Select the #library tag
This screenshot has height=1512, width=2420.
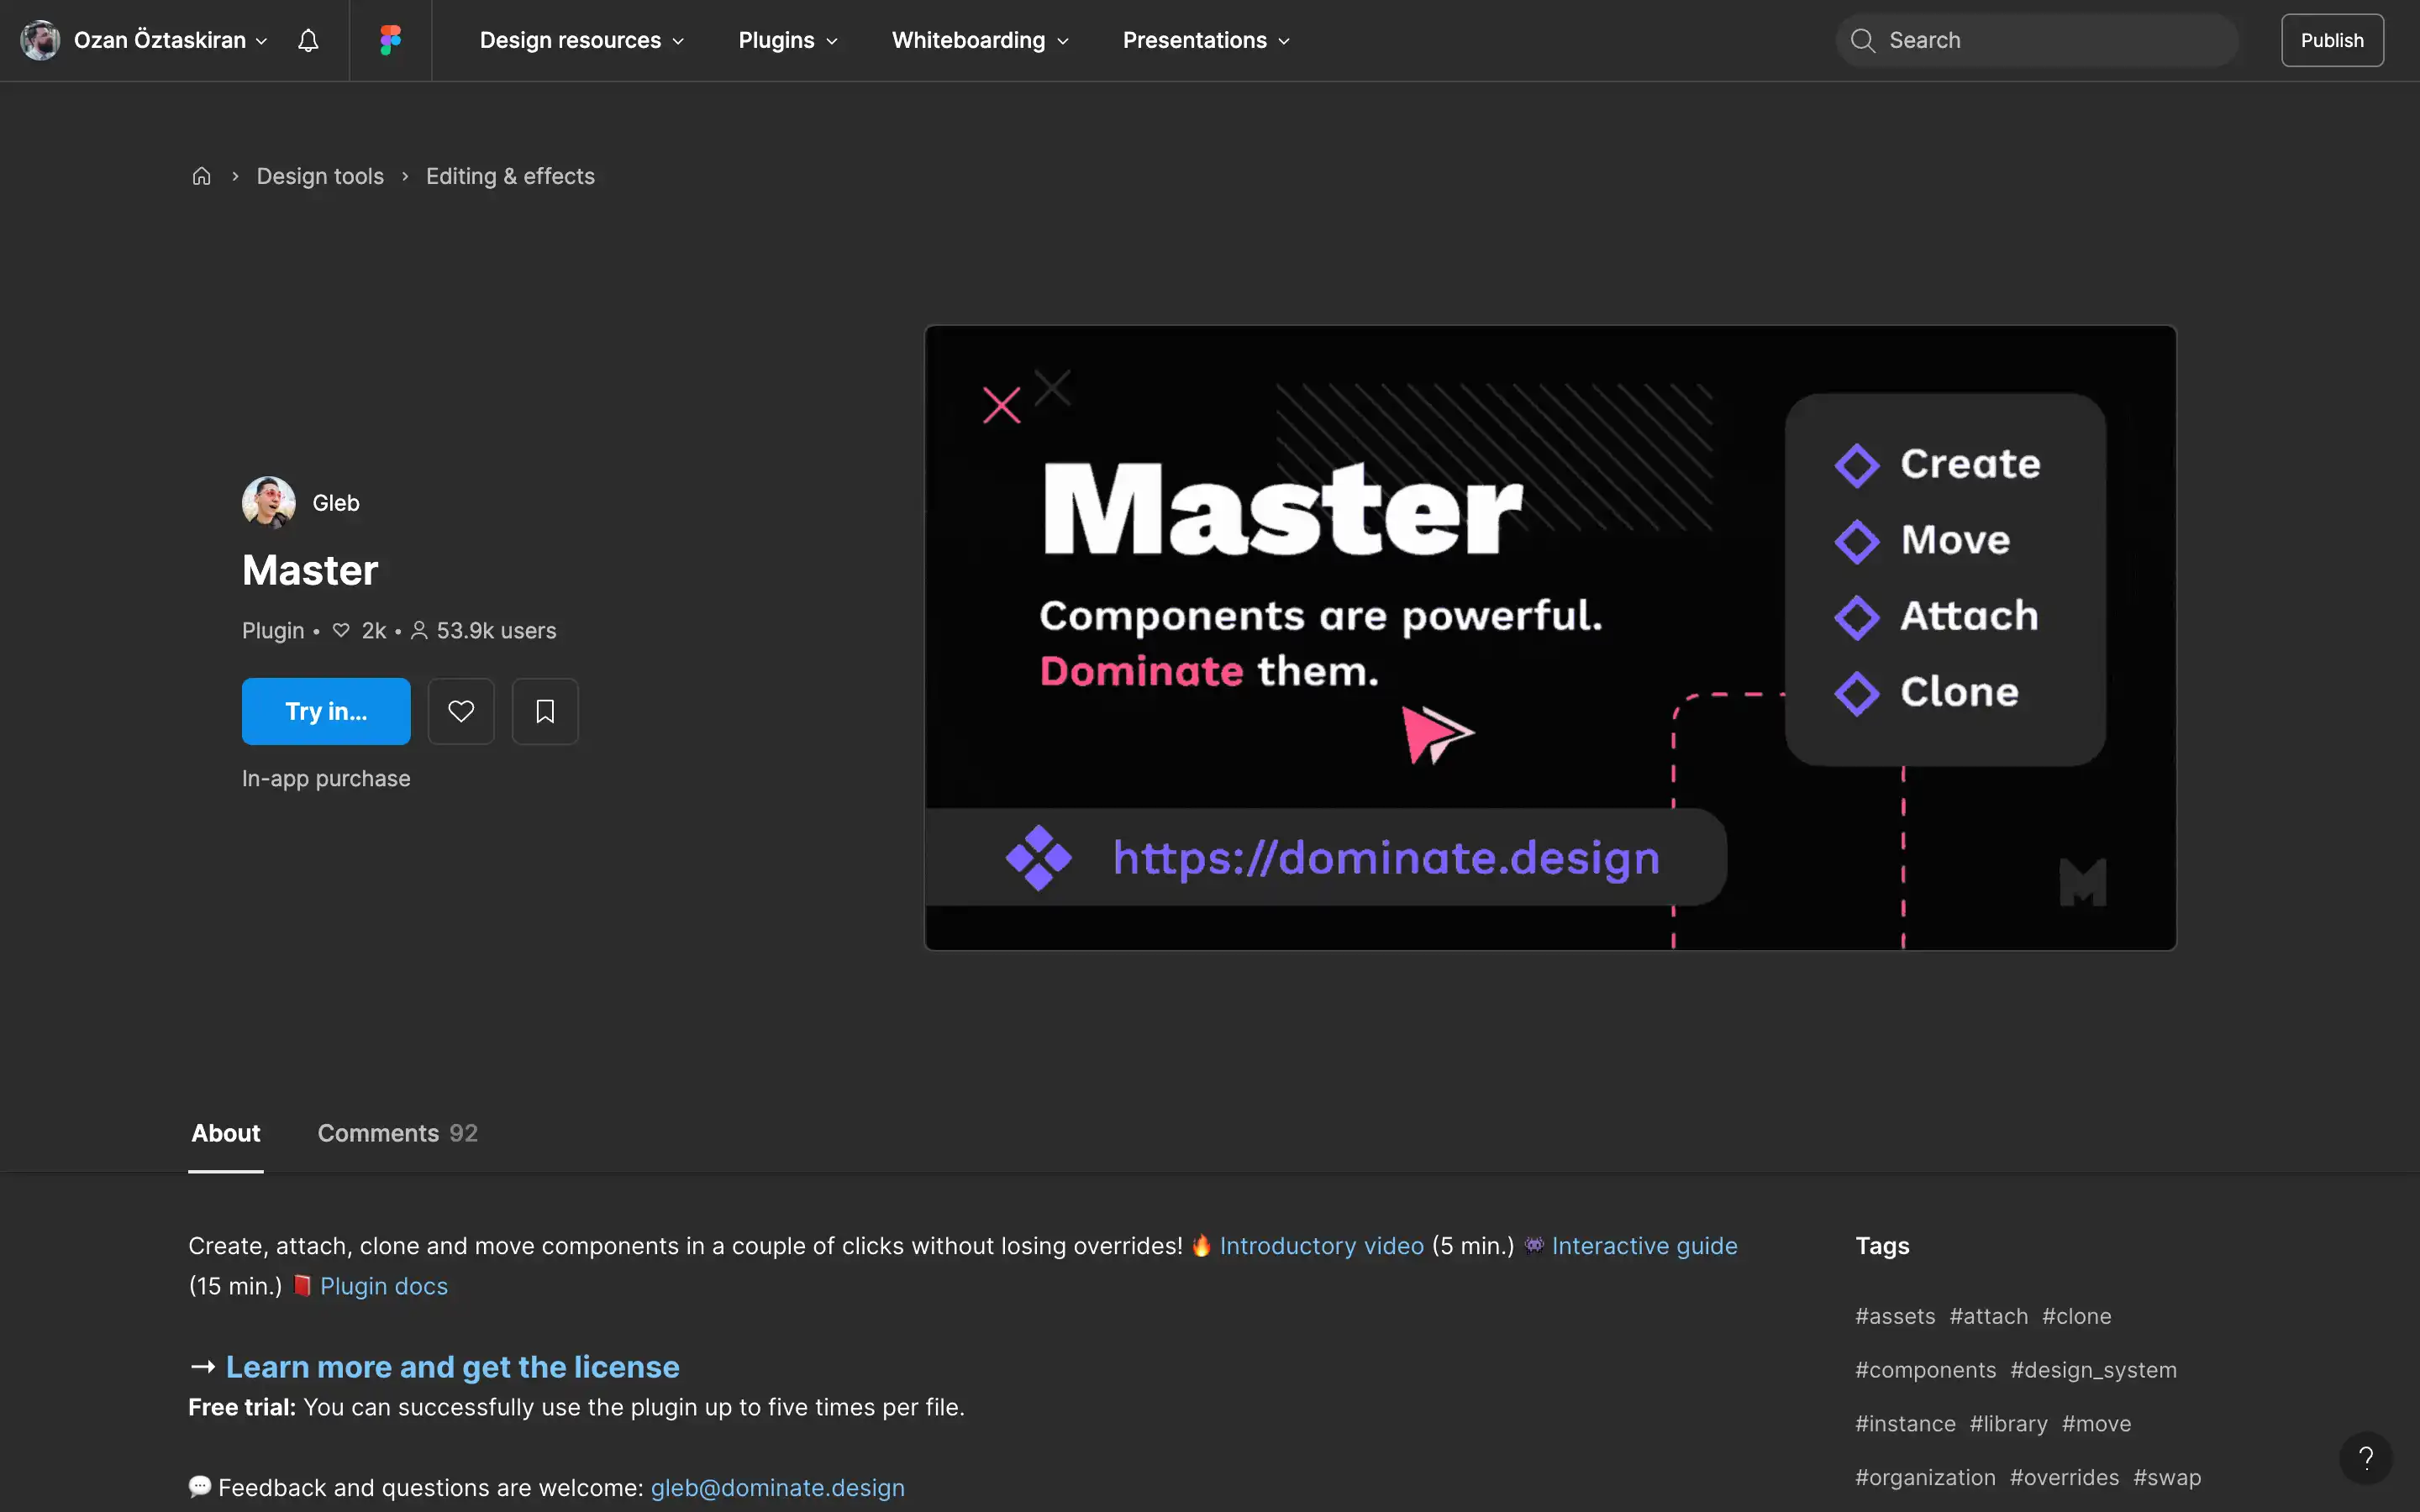click(2008, 1424)
